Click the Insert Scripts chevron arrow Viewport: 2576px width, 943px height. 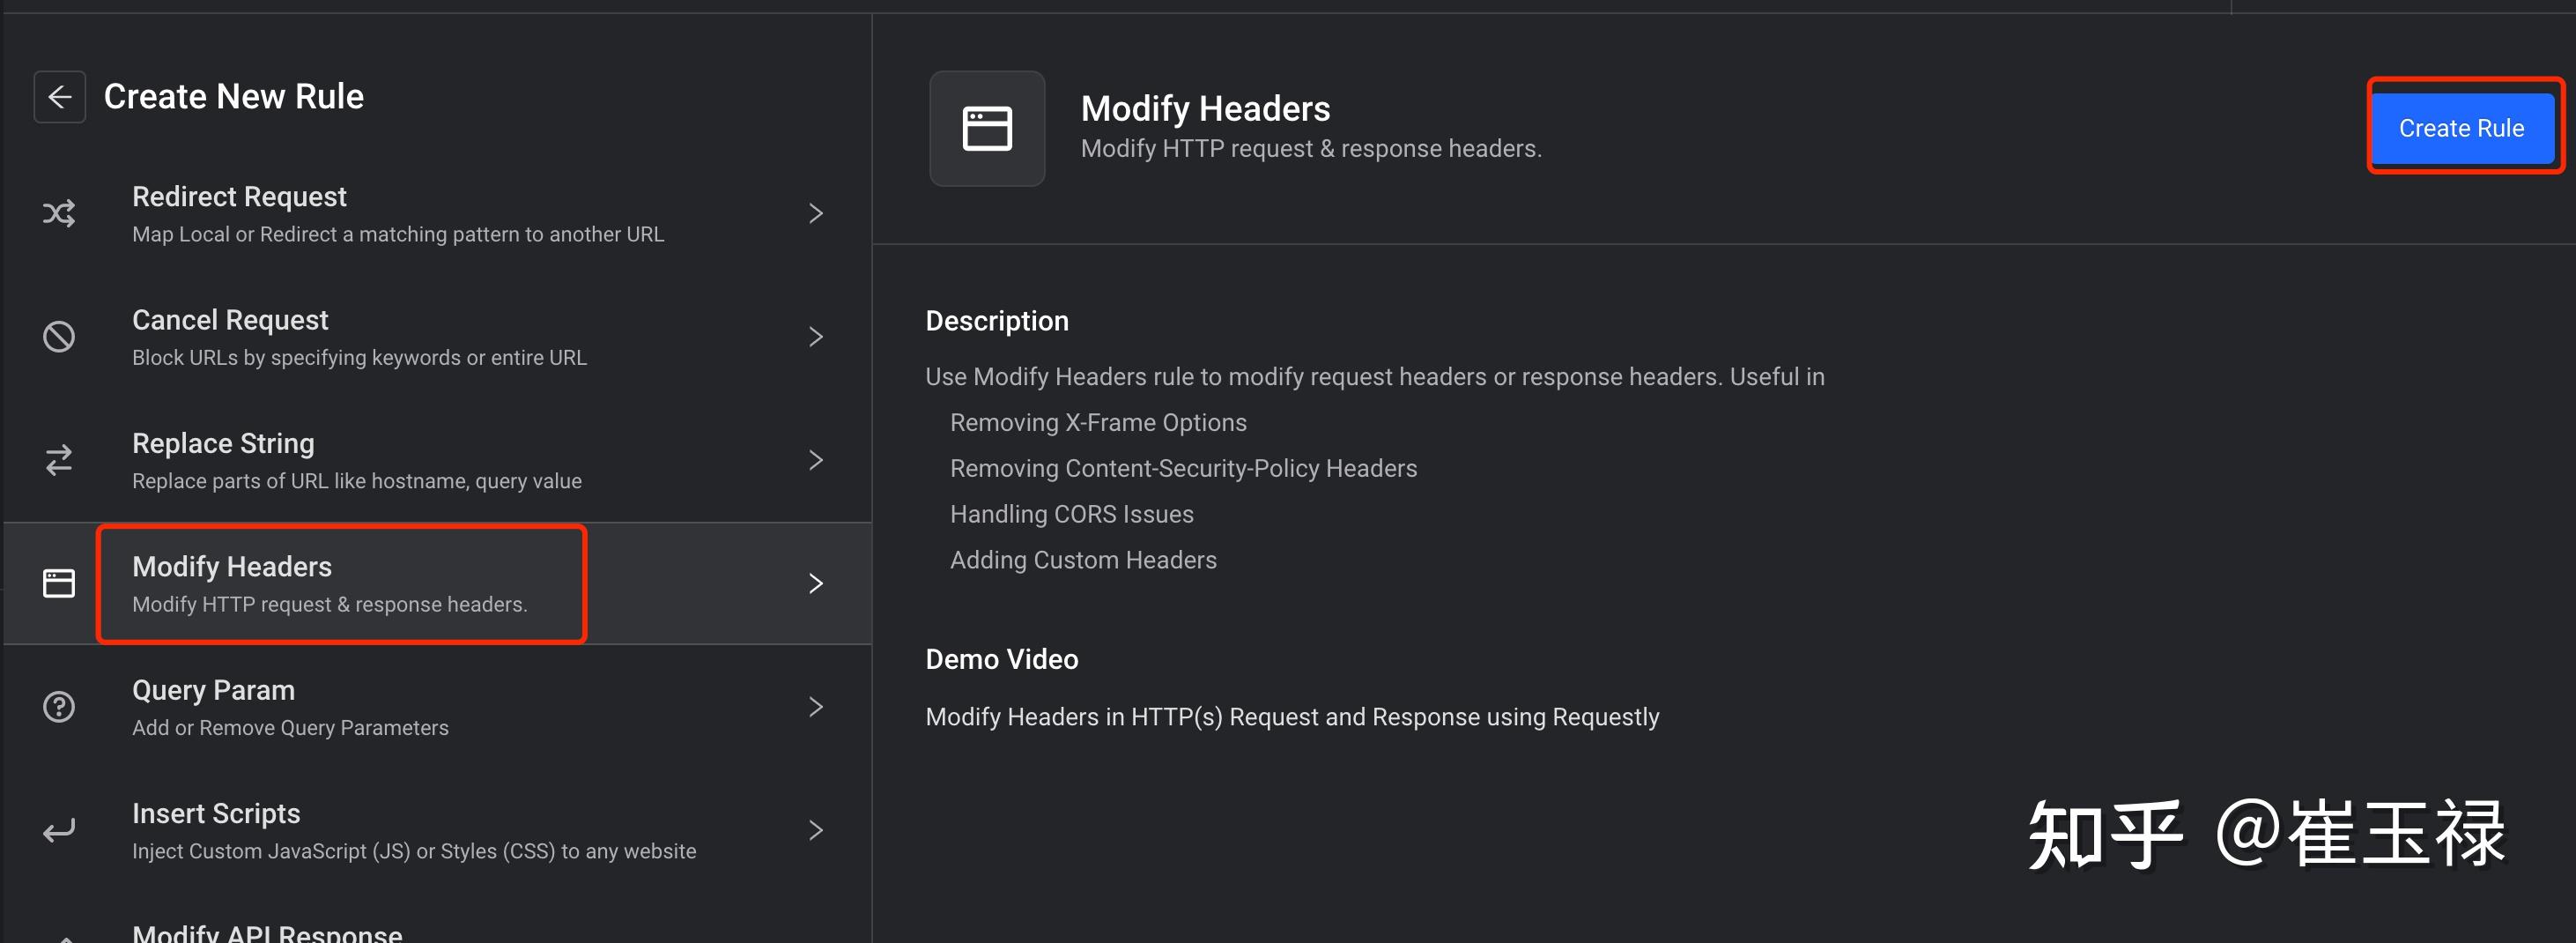tap(815, 830)
